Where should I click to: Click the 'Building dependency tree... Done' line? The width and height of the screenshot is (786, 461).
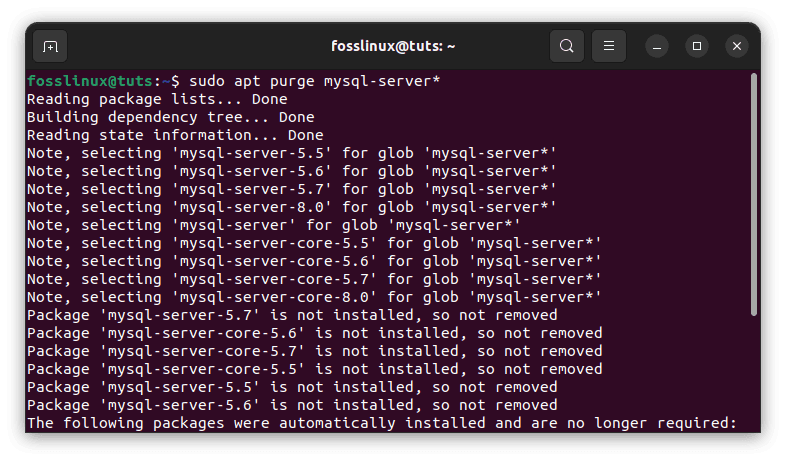170,117
